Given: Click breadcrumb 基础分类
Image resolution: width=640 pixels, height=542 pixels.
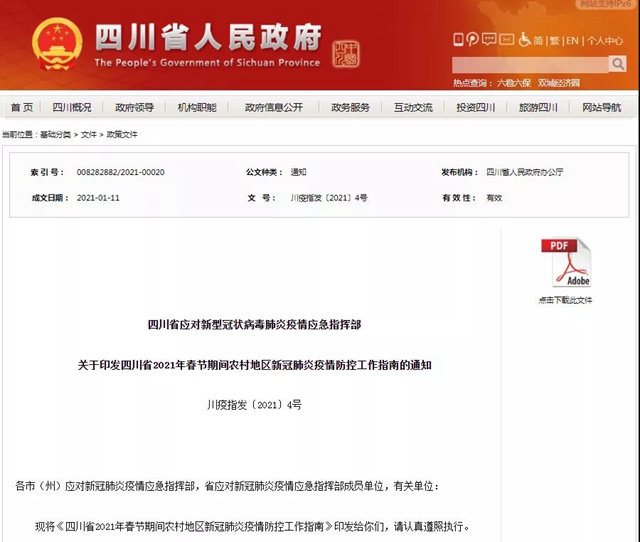Looking at the screenshot, I should pos(56,135).
